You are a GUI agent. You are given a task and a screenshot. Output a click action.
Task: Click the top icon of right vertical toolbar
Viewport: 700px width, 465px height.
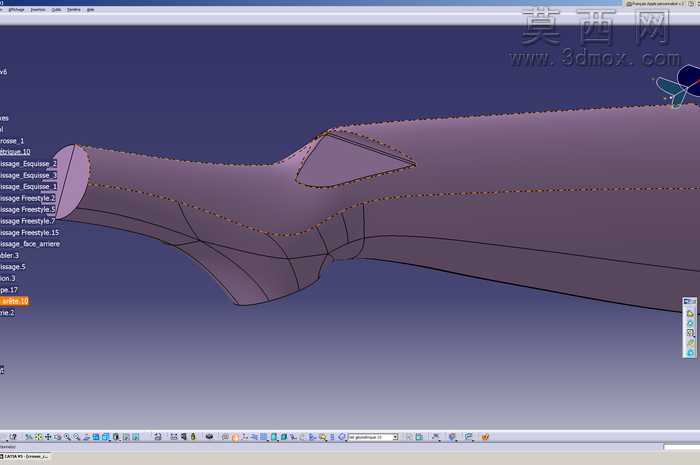click(x=690, y=314)
